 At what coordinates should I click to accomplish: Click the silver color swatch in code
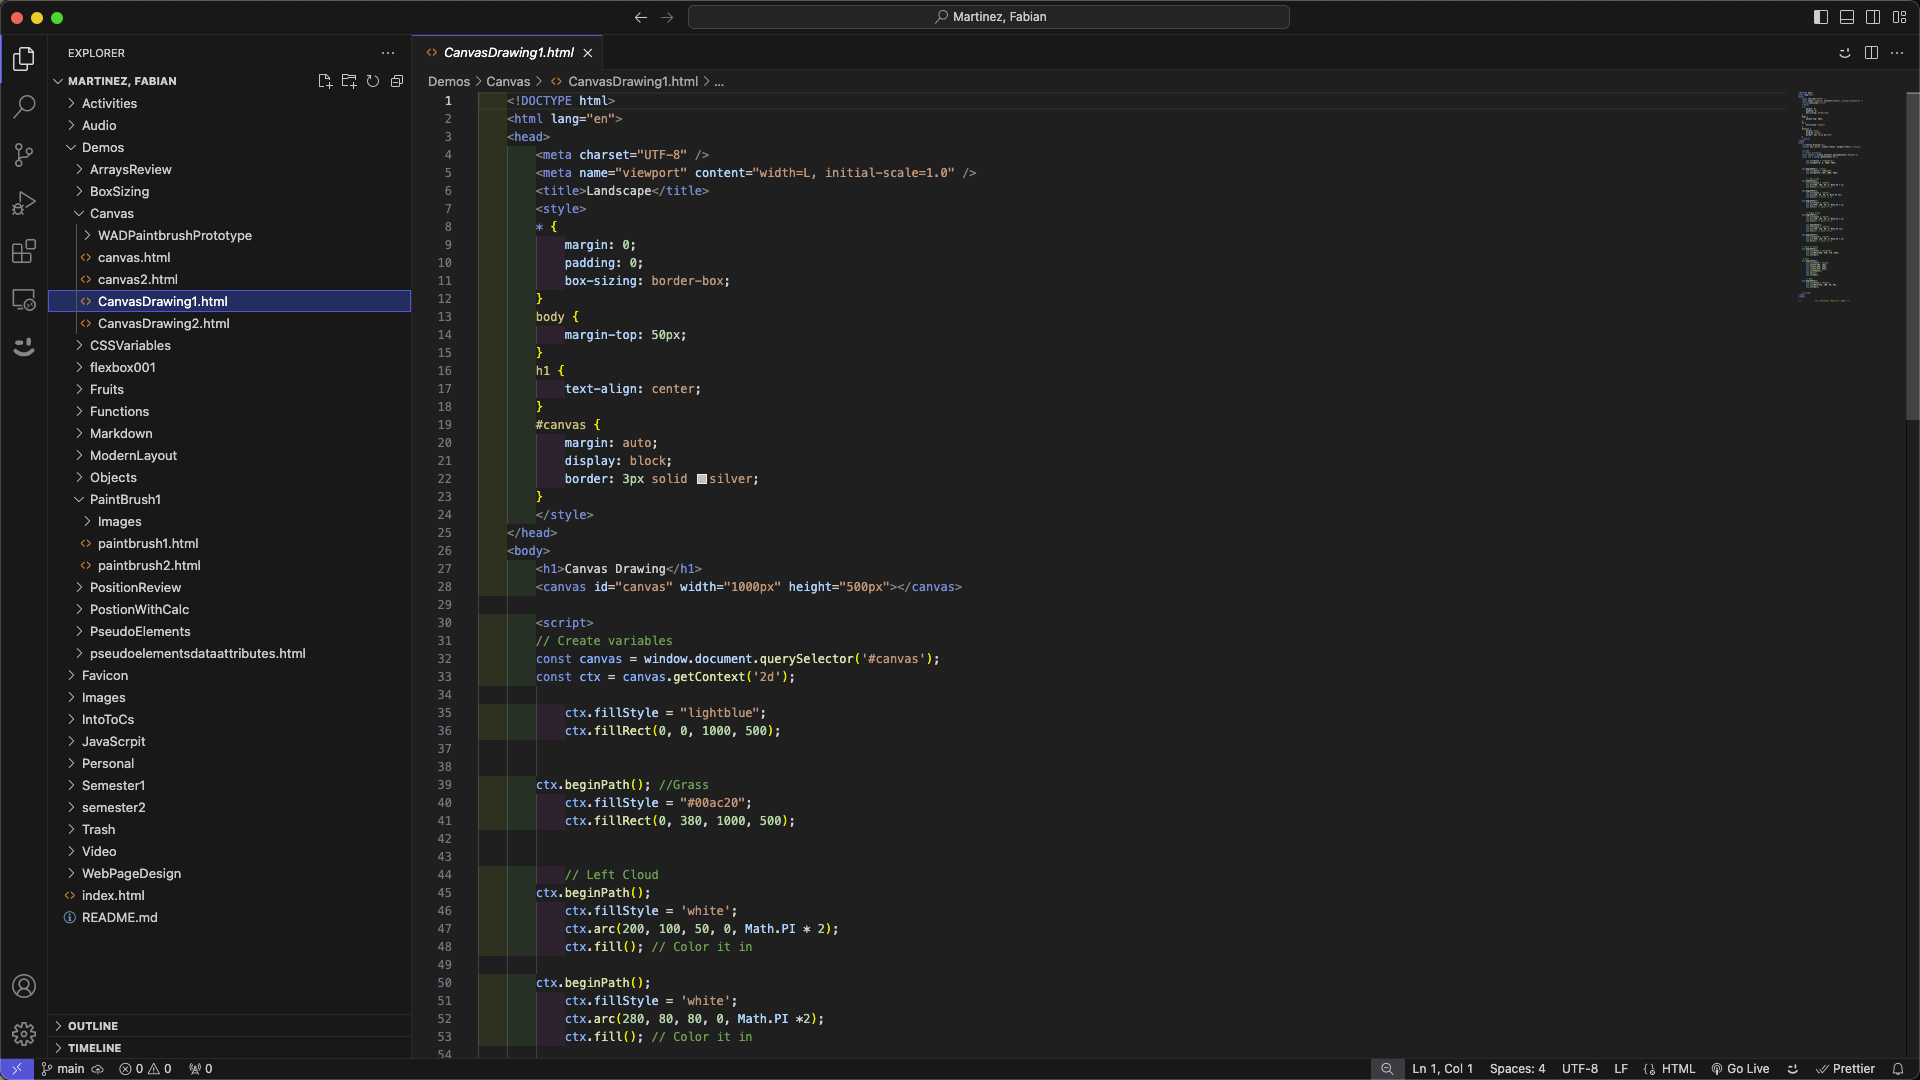point(702,479)
